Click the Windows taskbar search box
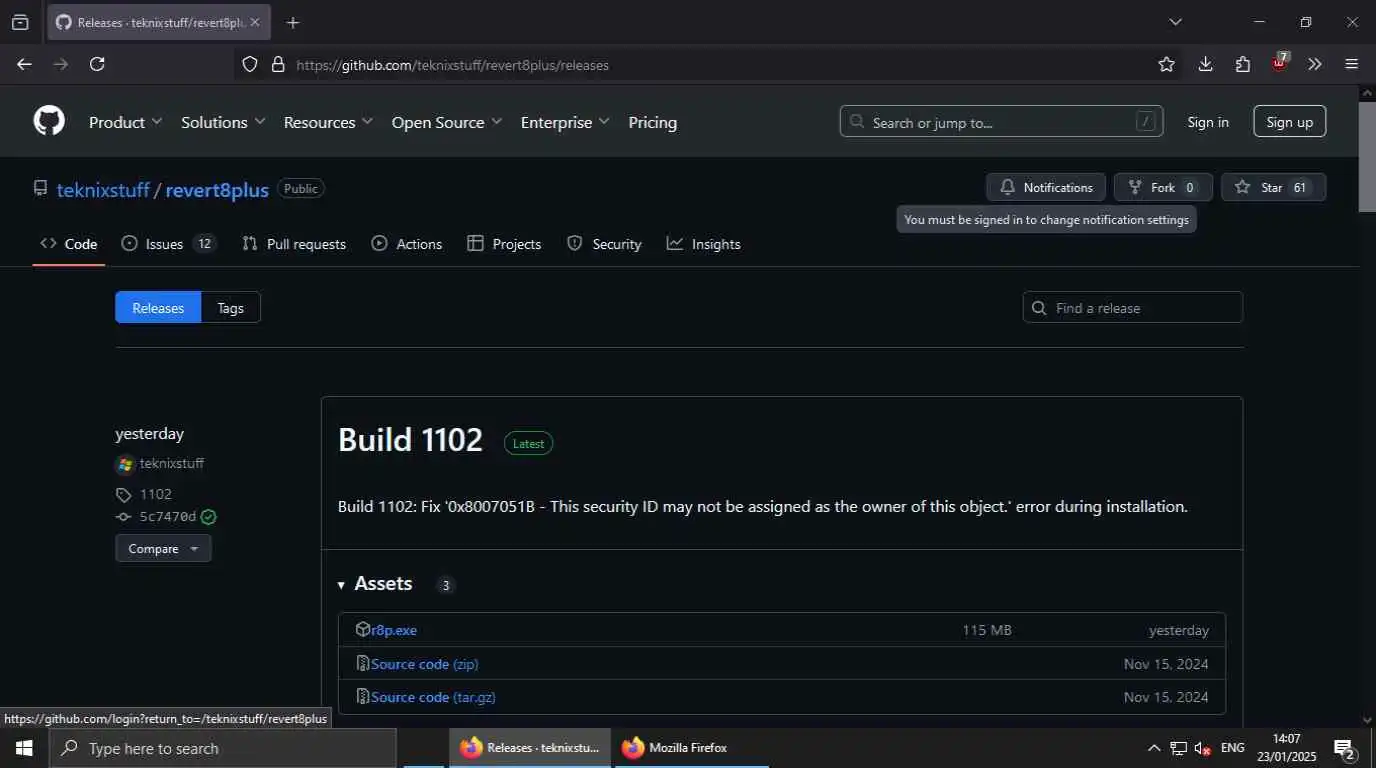The image size is (1376, 768). (x=222, y=748)
